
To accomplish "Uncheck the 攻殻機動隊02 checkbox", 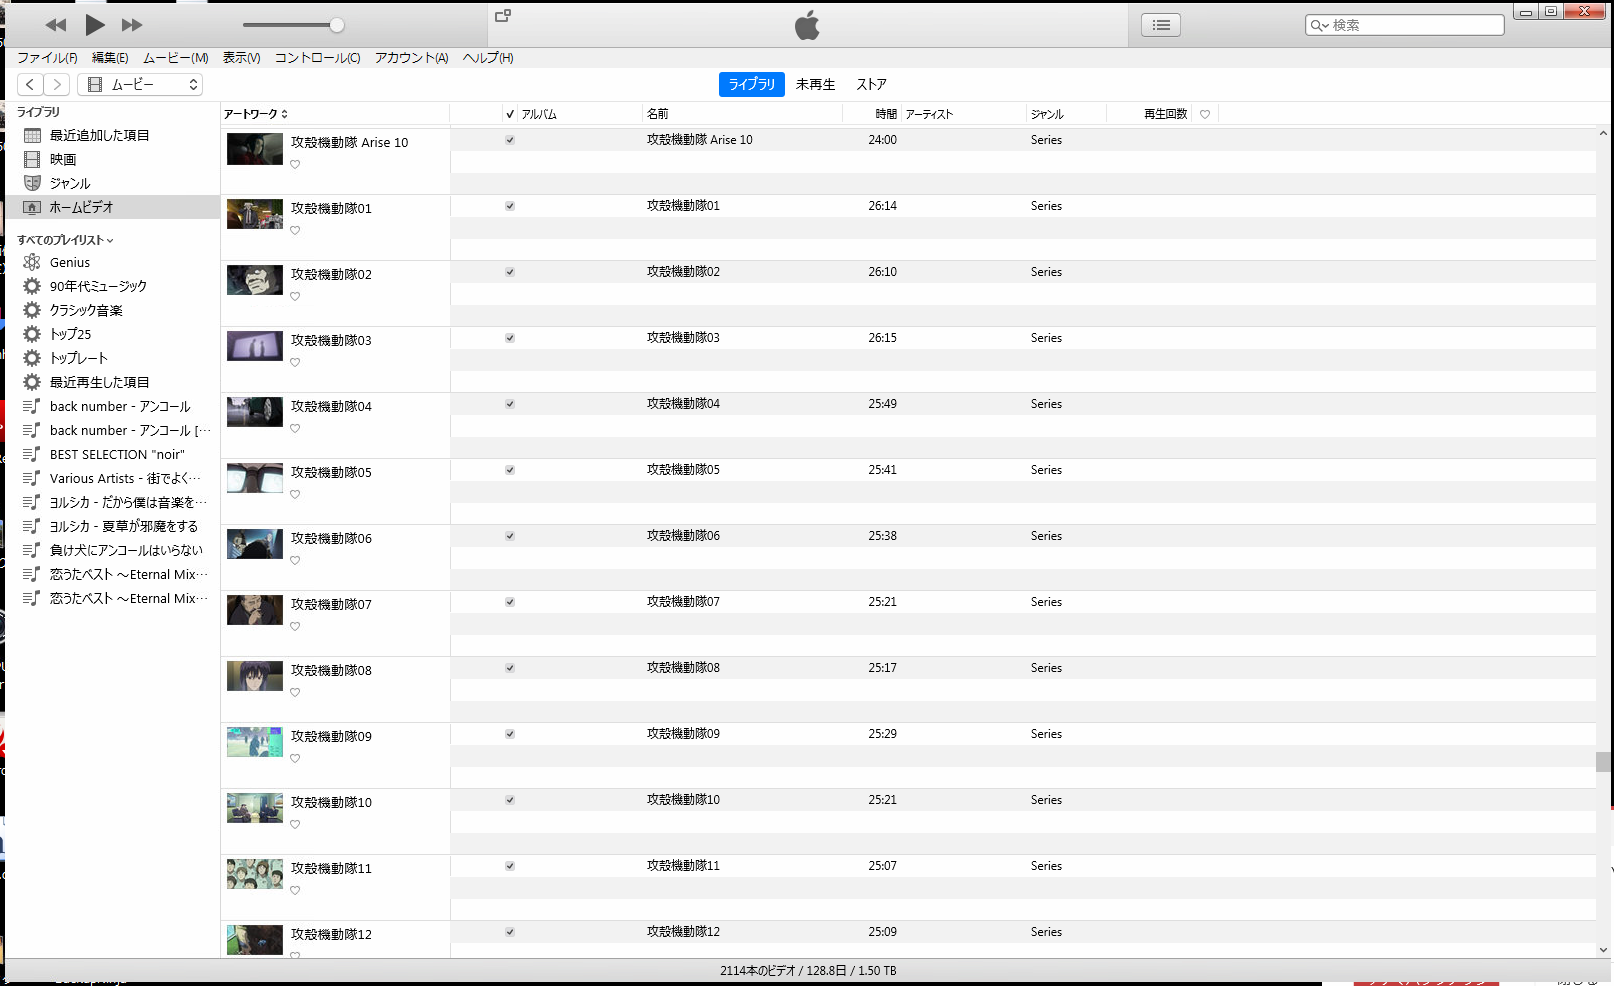I will pyautogui.click(x=510, y=272).
